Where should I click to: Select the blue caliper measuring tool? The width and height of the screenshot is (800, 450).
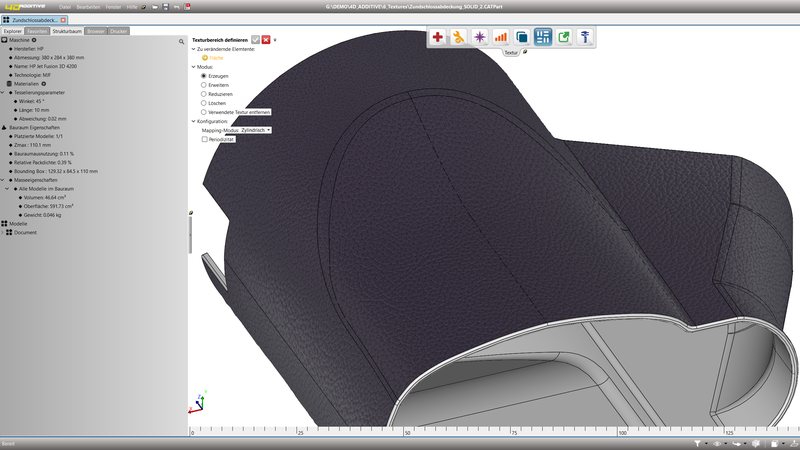point(585,37)
